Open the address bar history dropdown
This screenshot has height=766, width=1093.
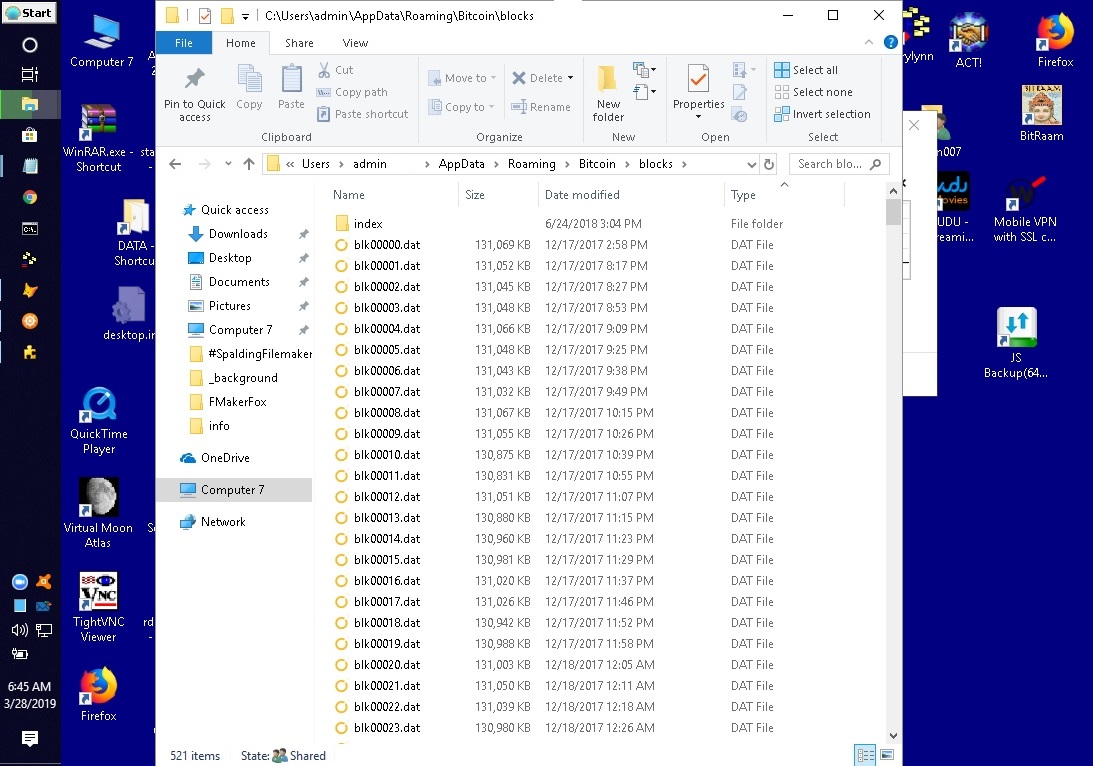click(751, 164)
